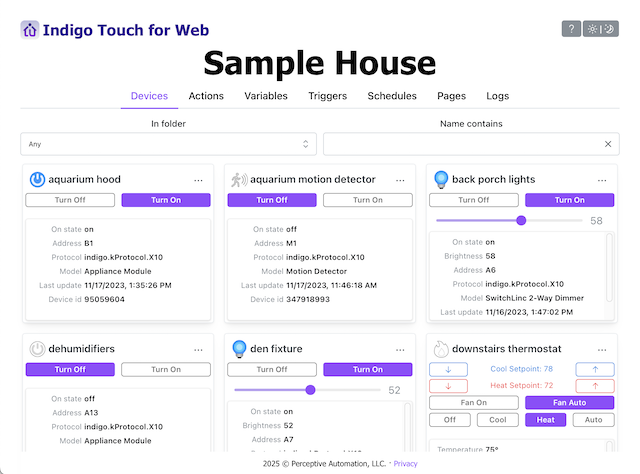640x474 pixels.
Task: Click Heat Setpoint: 72 label
Action: tap(522, 385)
